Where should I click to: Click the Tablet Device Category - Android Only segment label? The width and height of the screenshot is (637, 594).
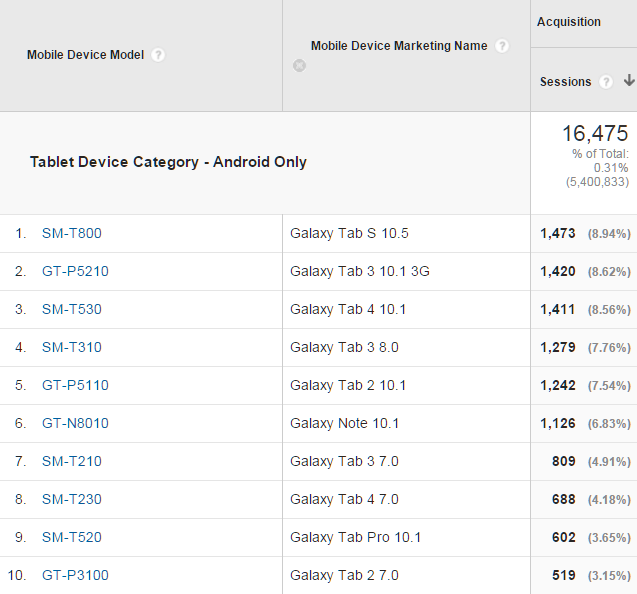point(168,162)
